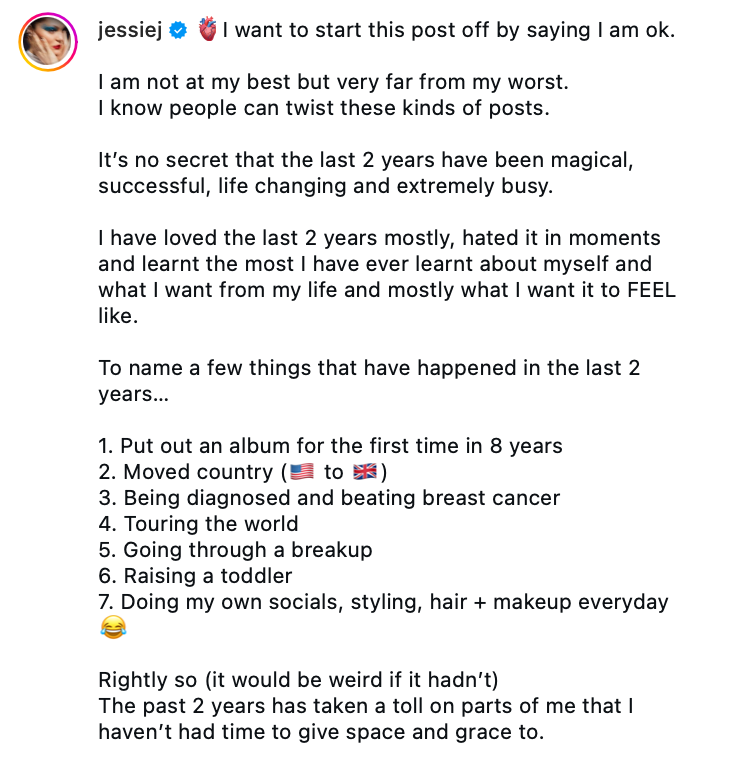Image resolution: width=742 pixels, height=760 pixels.
Task: Click the line about people twisting posts
Action: [324, 108]
